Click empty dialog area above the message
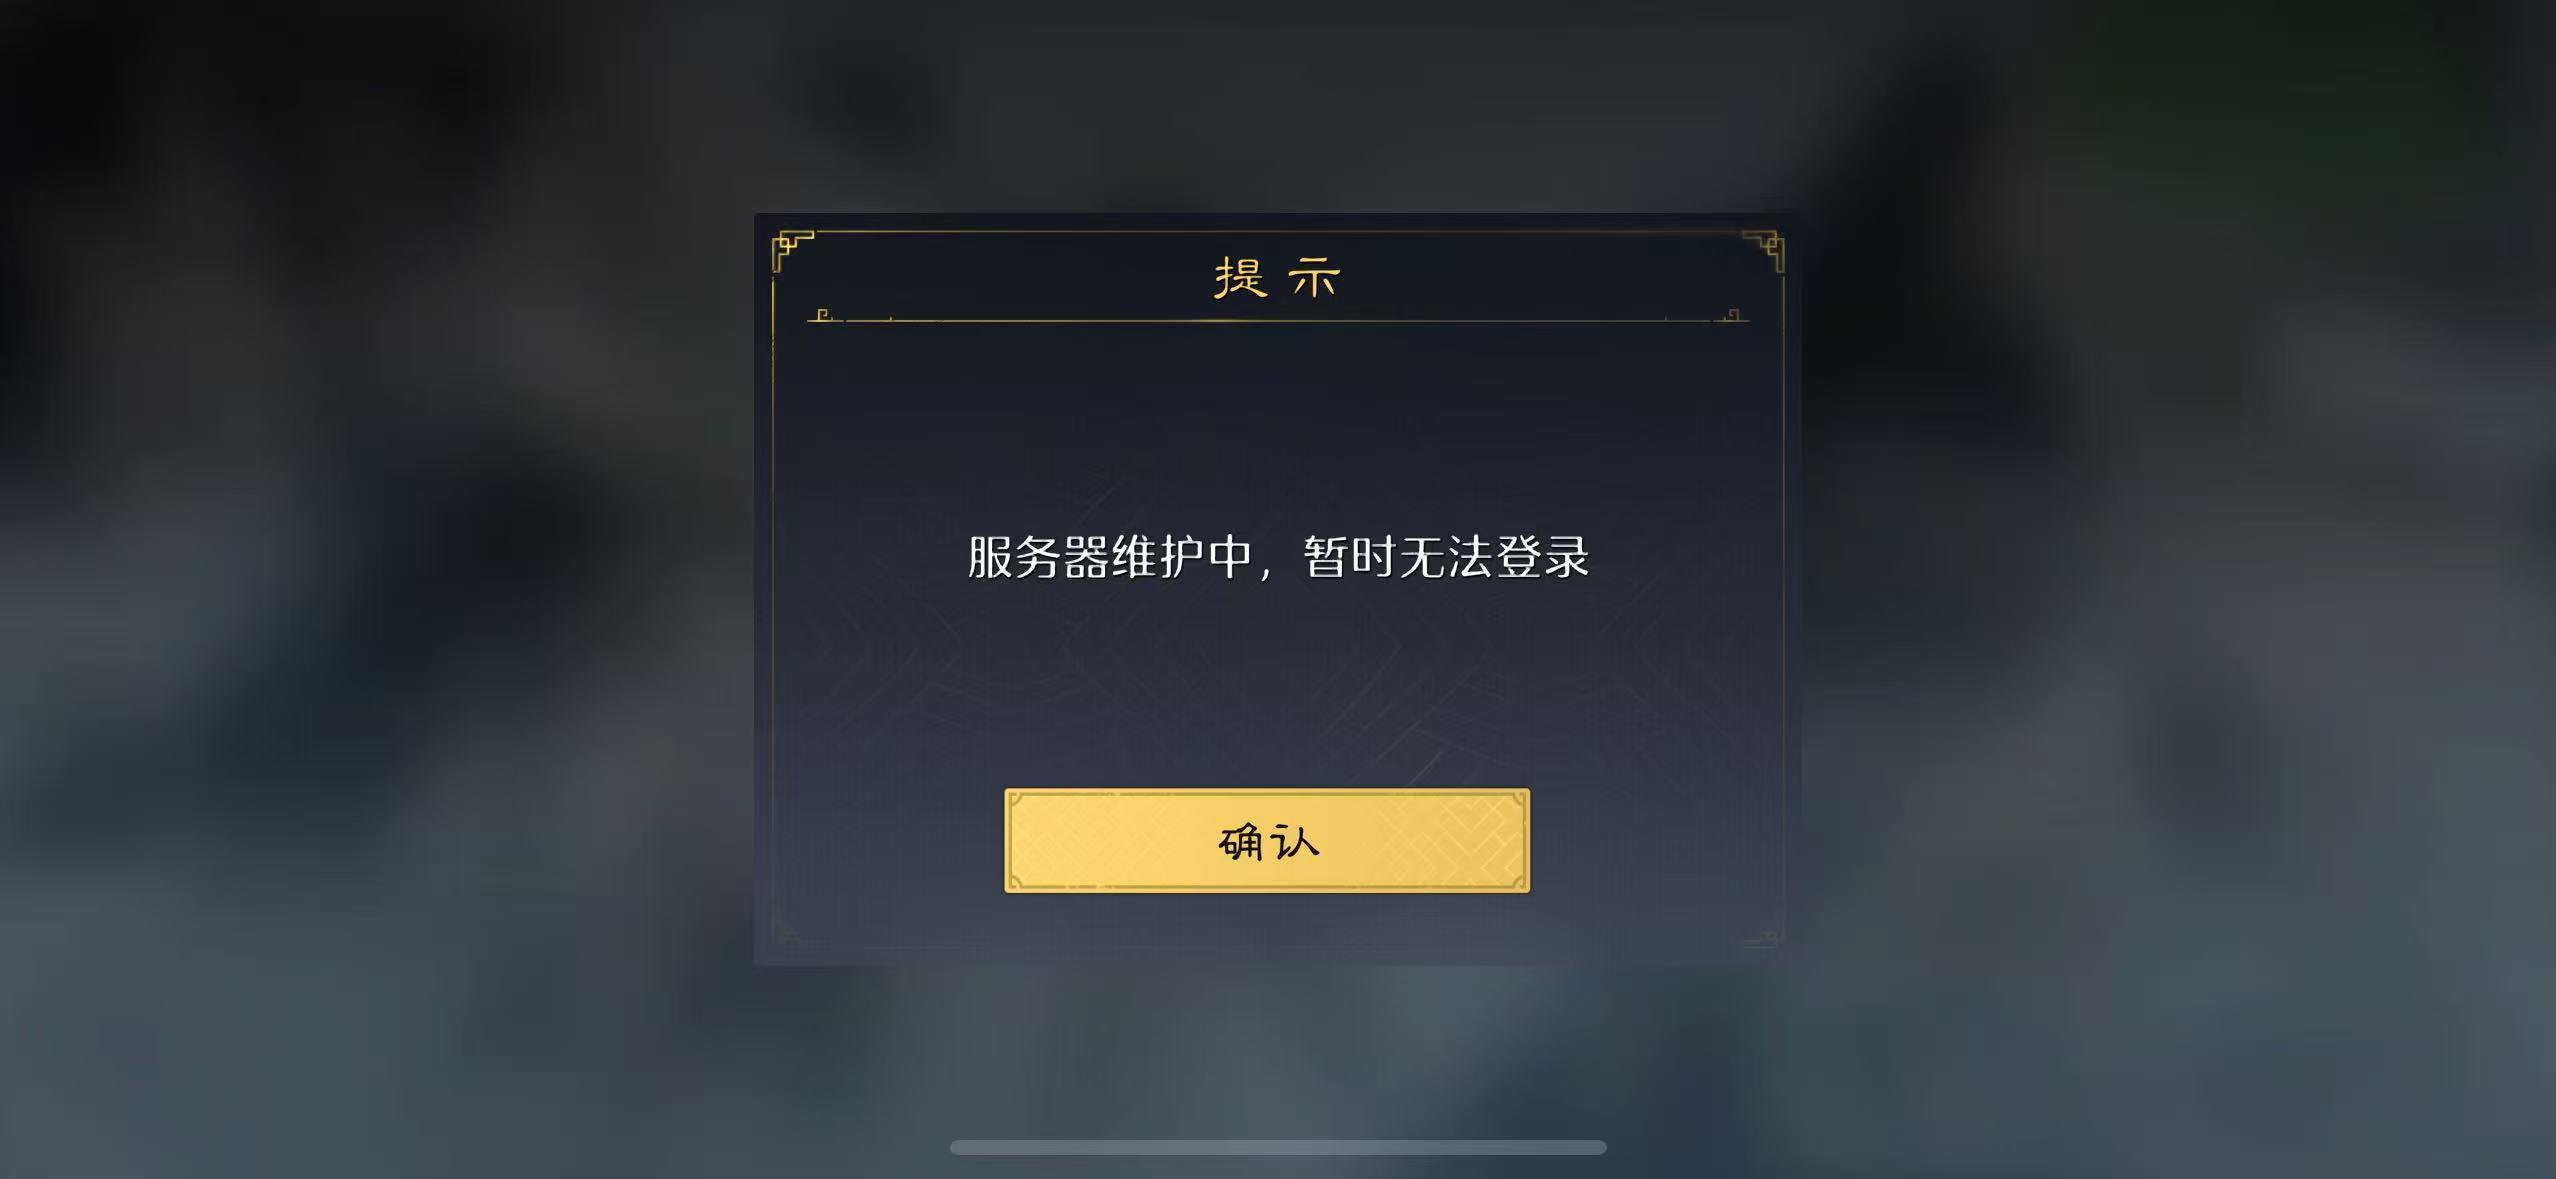2556x1179 pixels. click(1278, 420)
